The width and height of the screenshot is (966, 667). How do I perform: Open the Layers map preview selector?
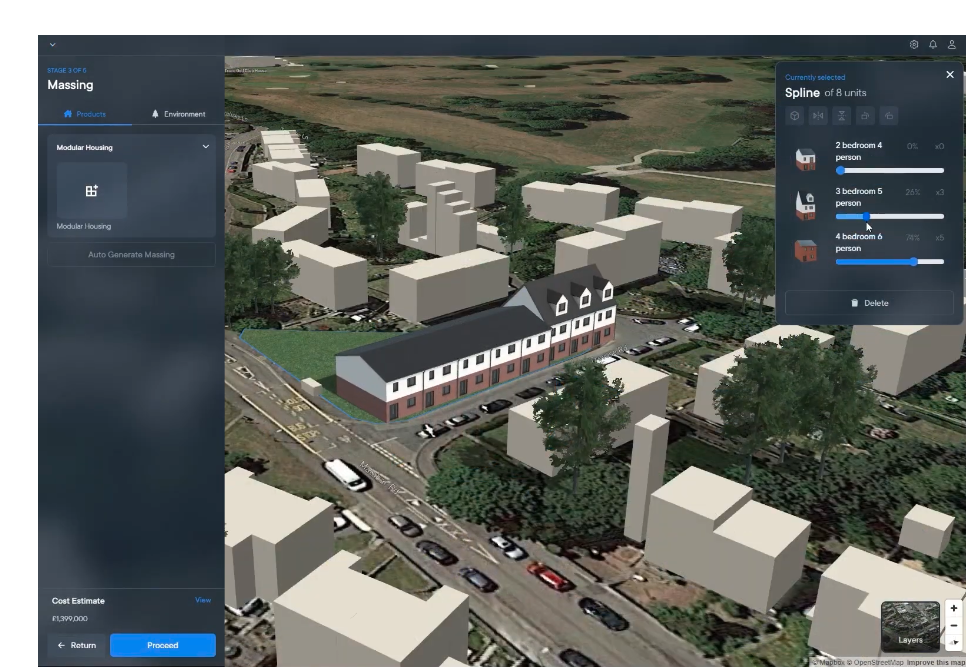point(910,625)
